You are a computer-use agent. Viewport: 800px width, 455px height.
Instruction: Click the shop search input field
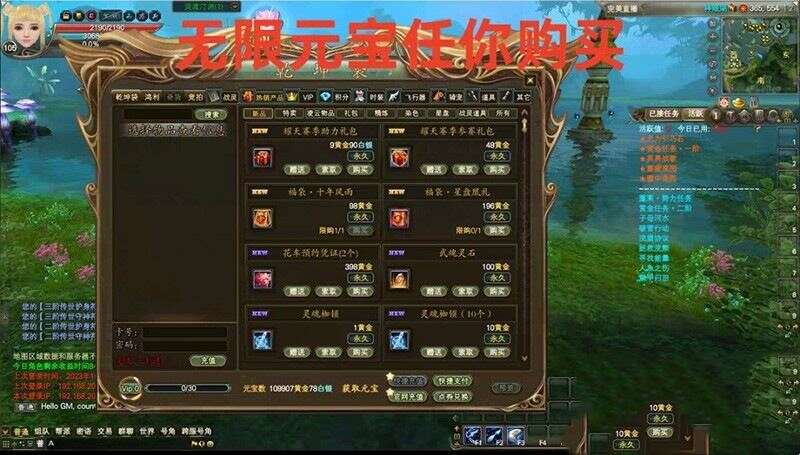[x=158, y=114]
